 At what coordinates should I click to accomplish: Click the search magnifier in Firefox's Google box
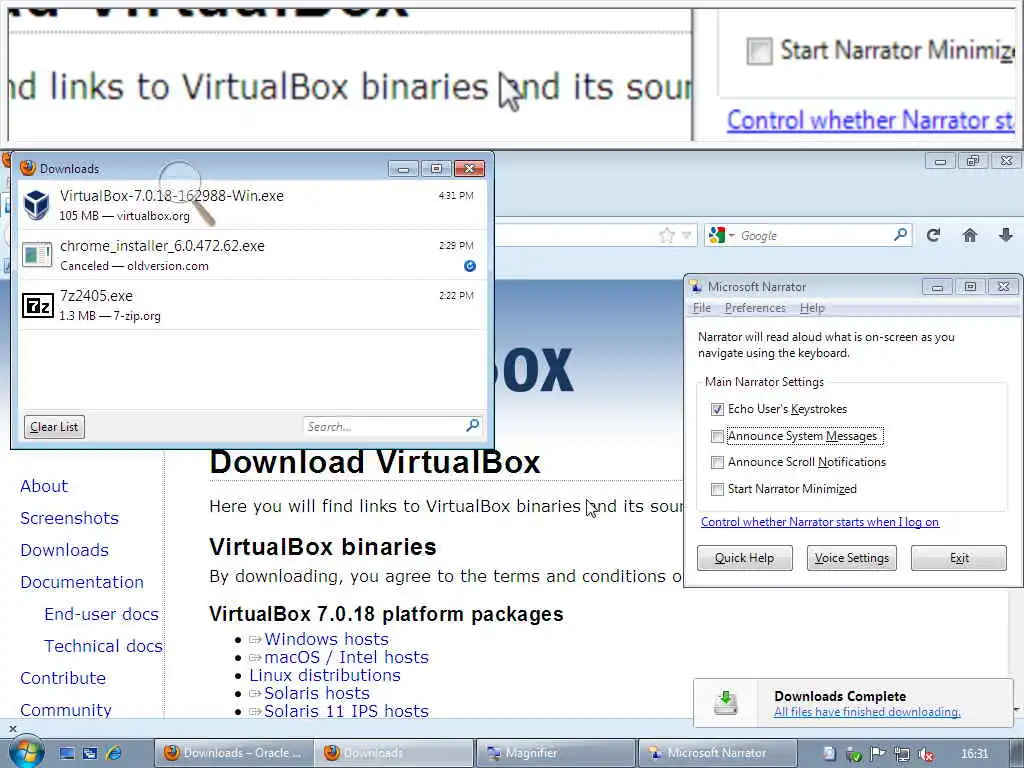point(901,234)
